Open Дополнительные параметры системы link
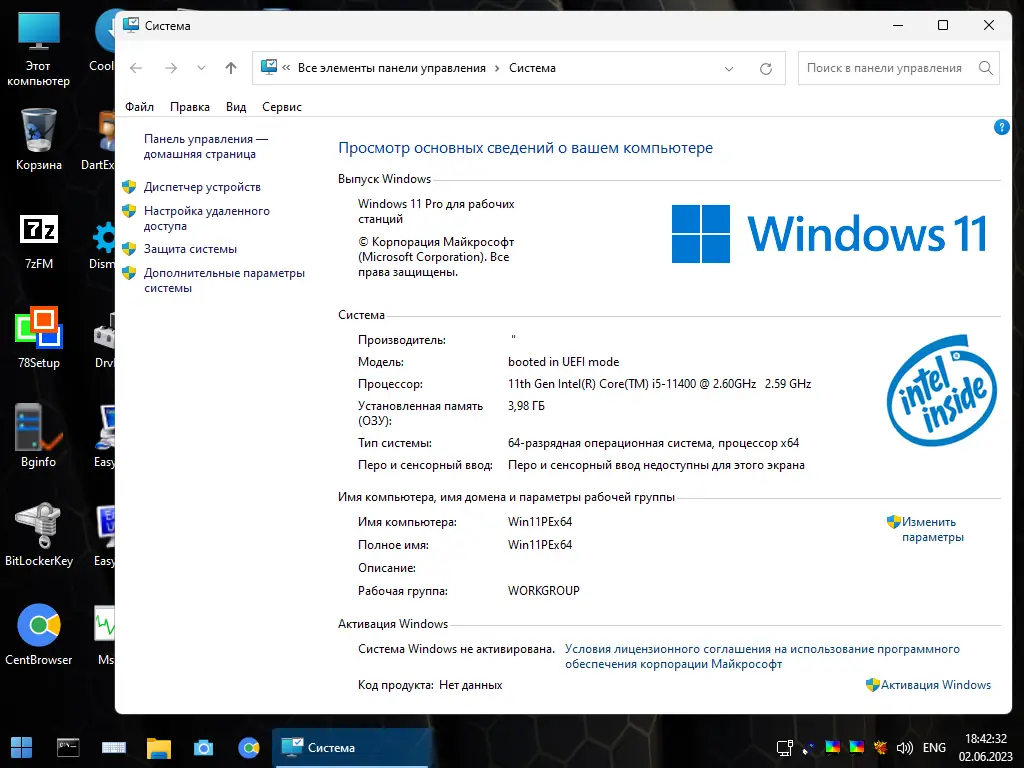Screen dimensions: 1024x768 (224, 280)
